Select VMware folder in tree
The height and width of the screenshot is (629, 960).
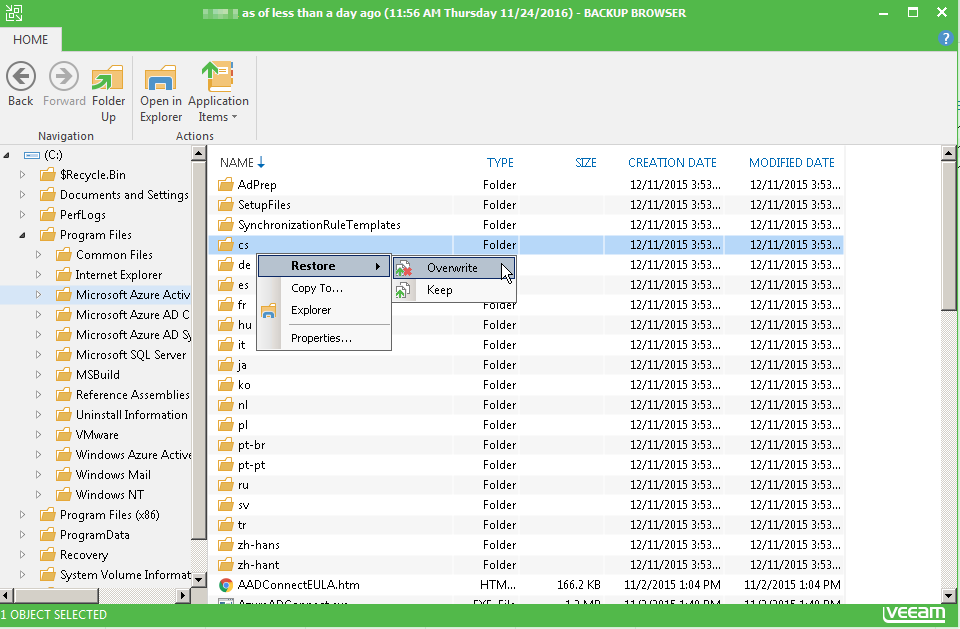tap(97, 435)
